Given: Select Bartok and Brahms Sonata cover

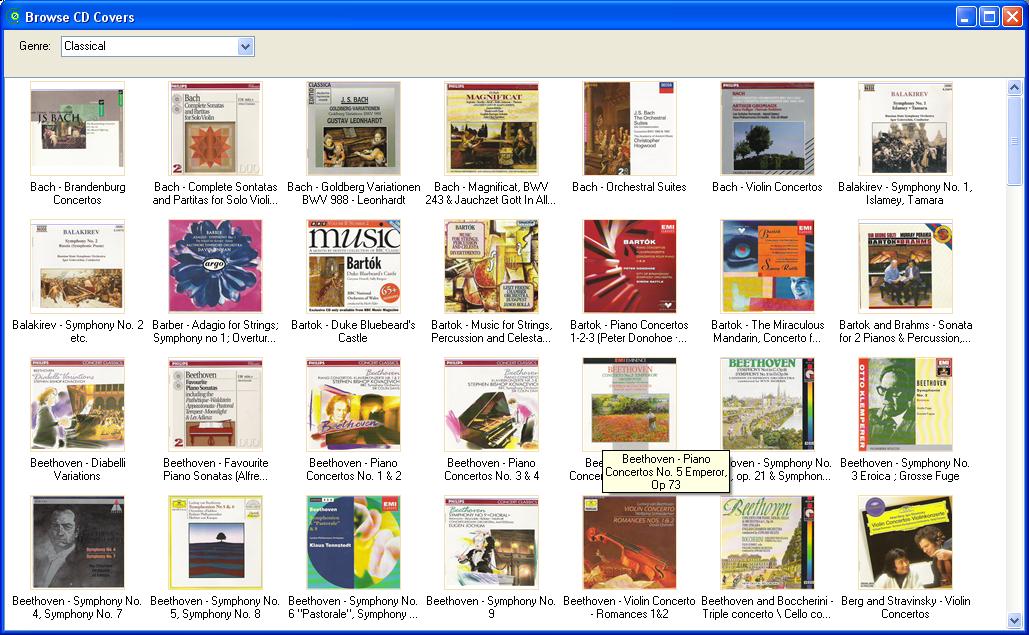Looking at the screenshot, I should point(905,266).
